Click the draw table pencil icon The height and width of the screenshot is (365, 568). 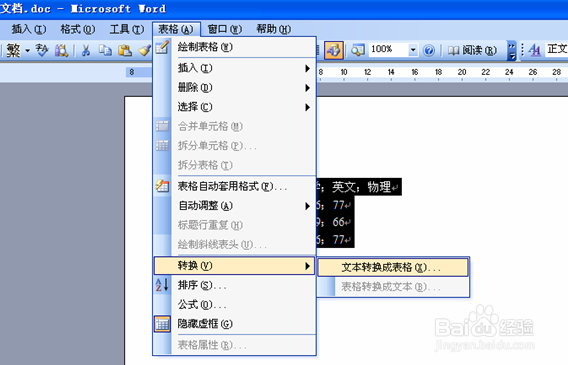(162, 47)
